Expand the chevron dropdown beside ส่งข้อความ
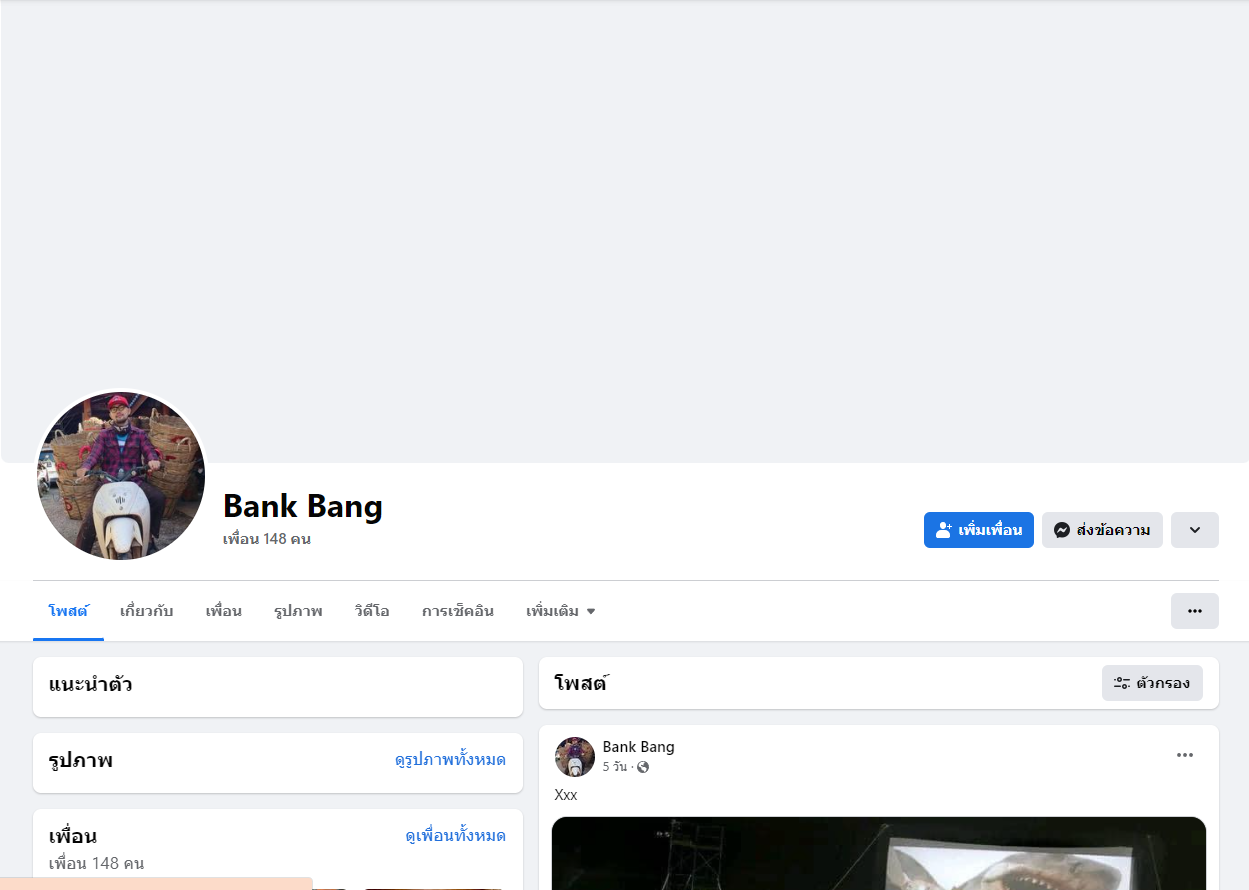Viewport: 1249px width, 890px height. pos(1195,530)
